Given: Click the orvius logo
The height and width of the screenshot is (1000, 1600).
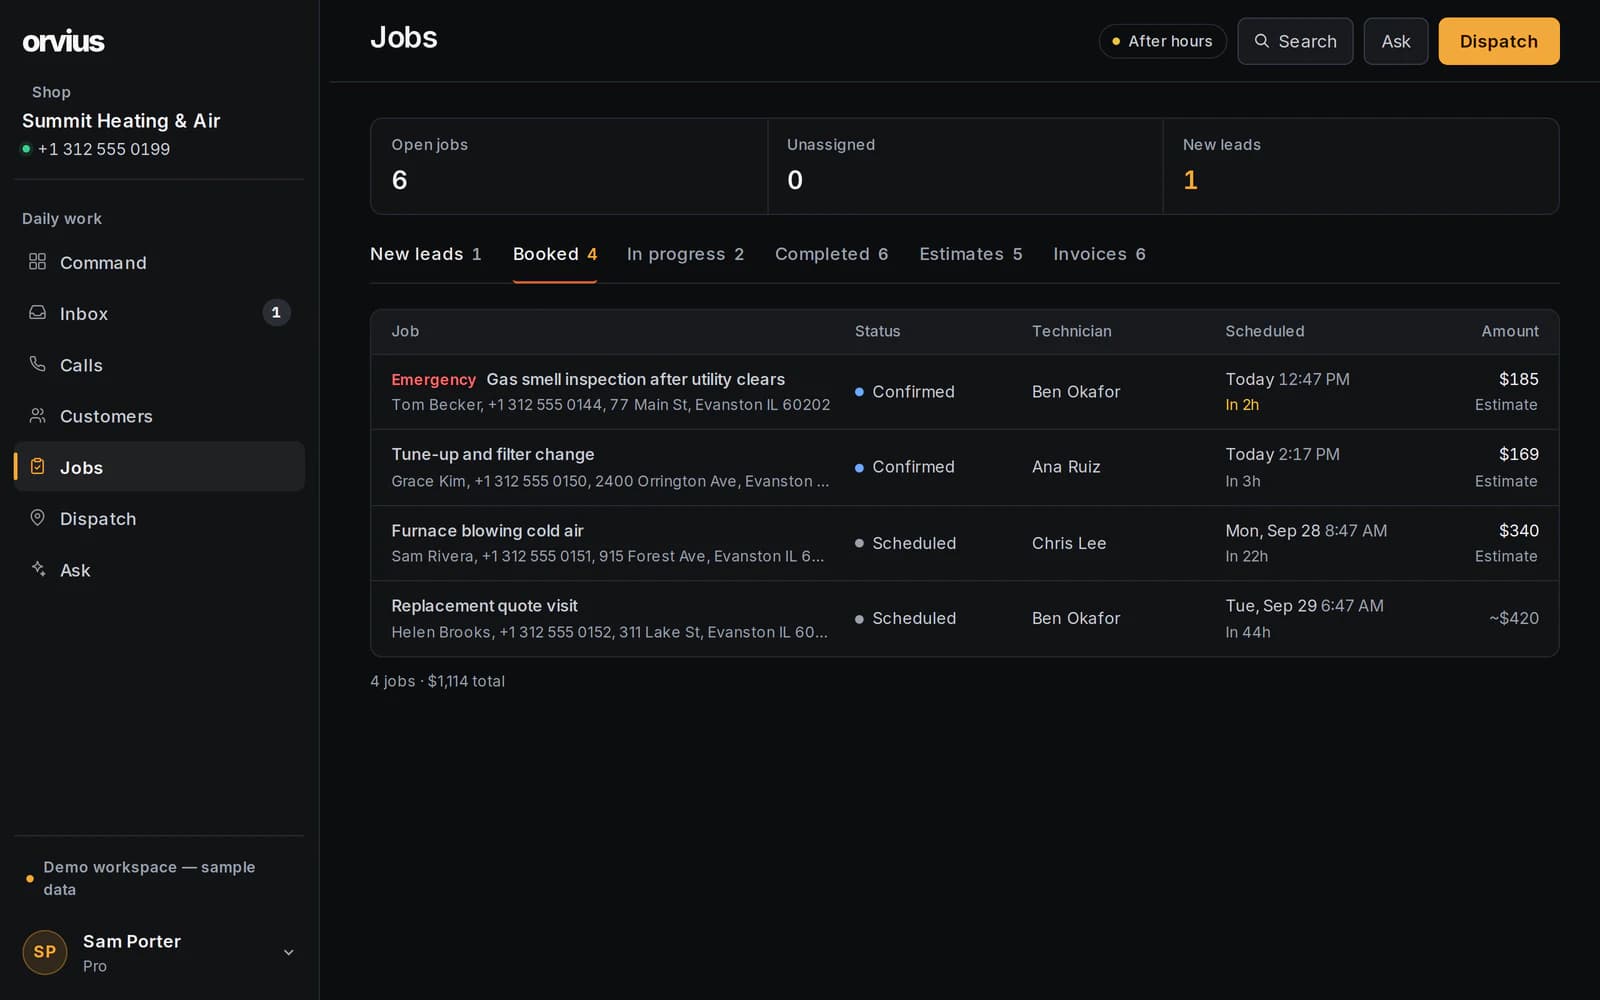Looking at the screenshot, I should click(63, 41).
